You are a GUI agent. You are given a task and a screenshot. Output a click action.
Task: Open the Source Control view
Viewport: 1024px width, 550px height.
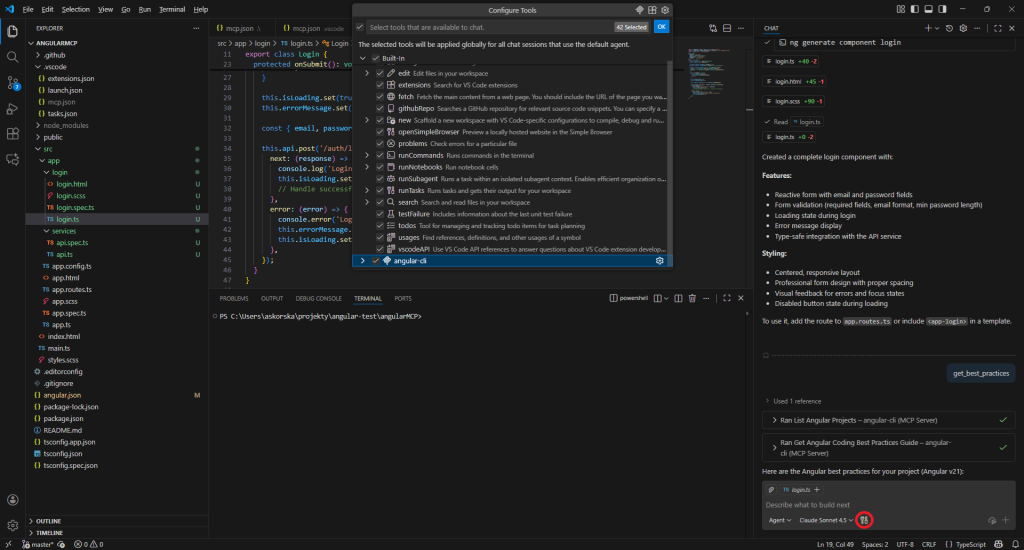coord(12,83)
